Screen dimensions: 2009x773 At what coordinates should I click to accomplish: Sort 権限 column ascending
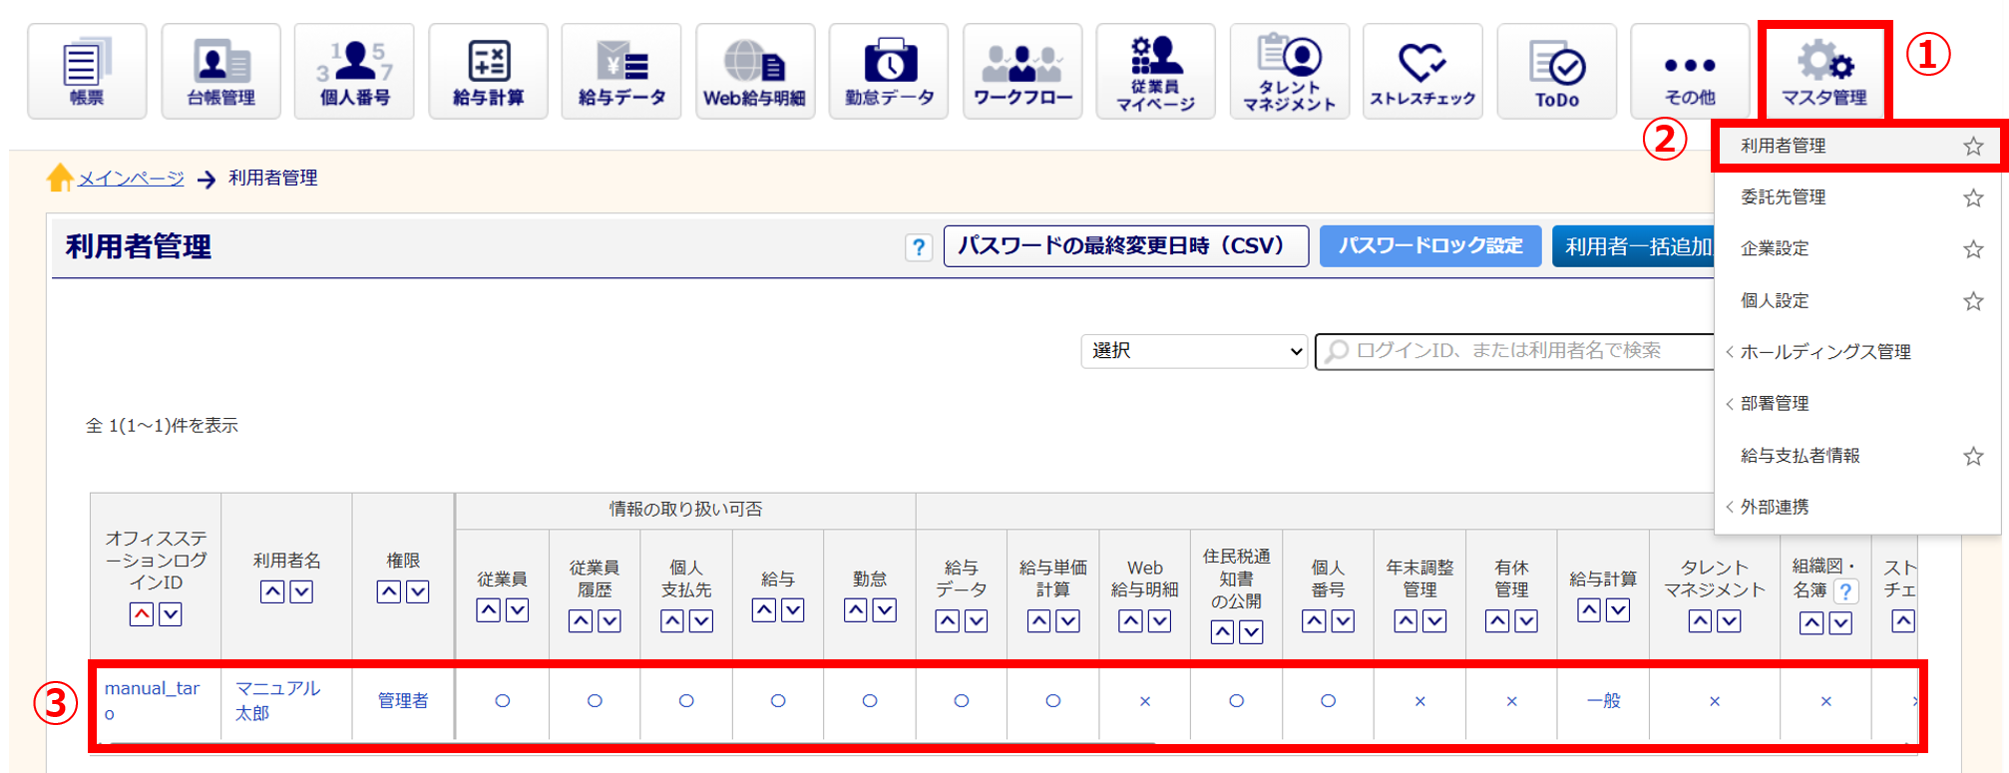389,592
